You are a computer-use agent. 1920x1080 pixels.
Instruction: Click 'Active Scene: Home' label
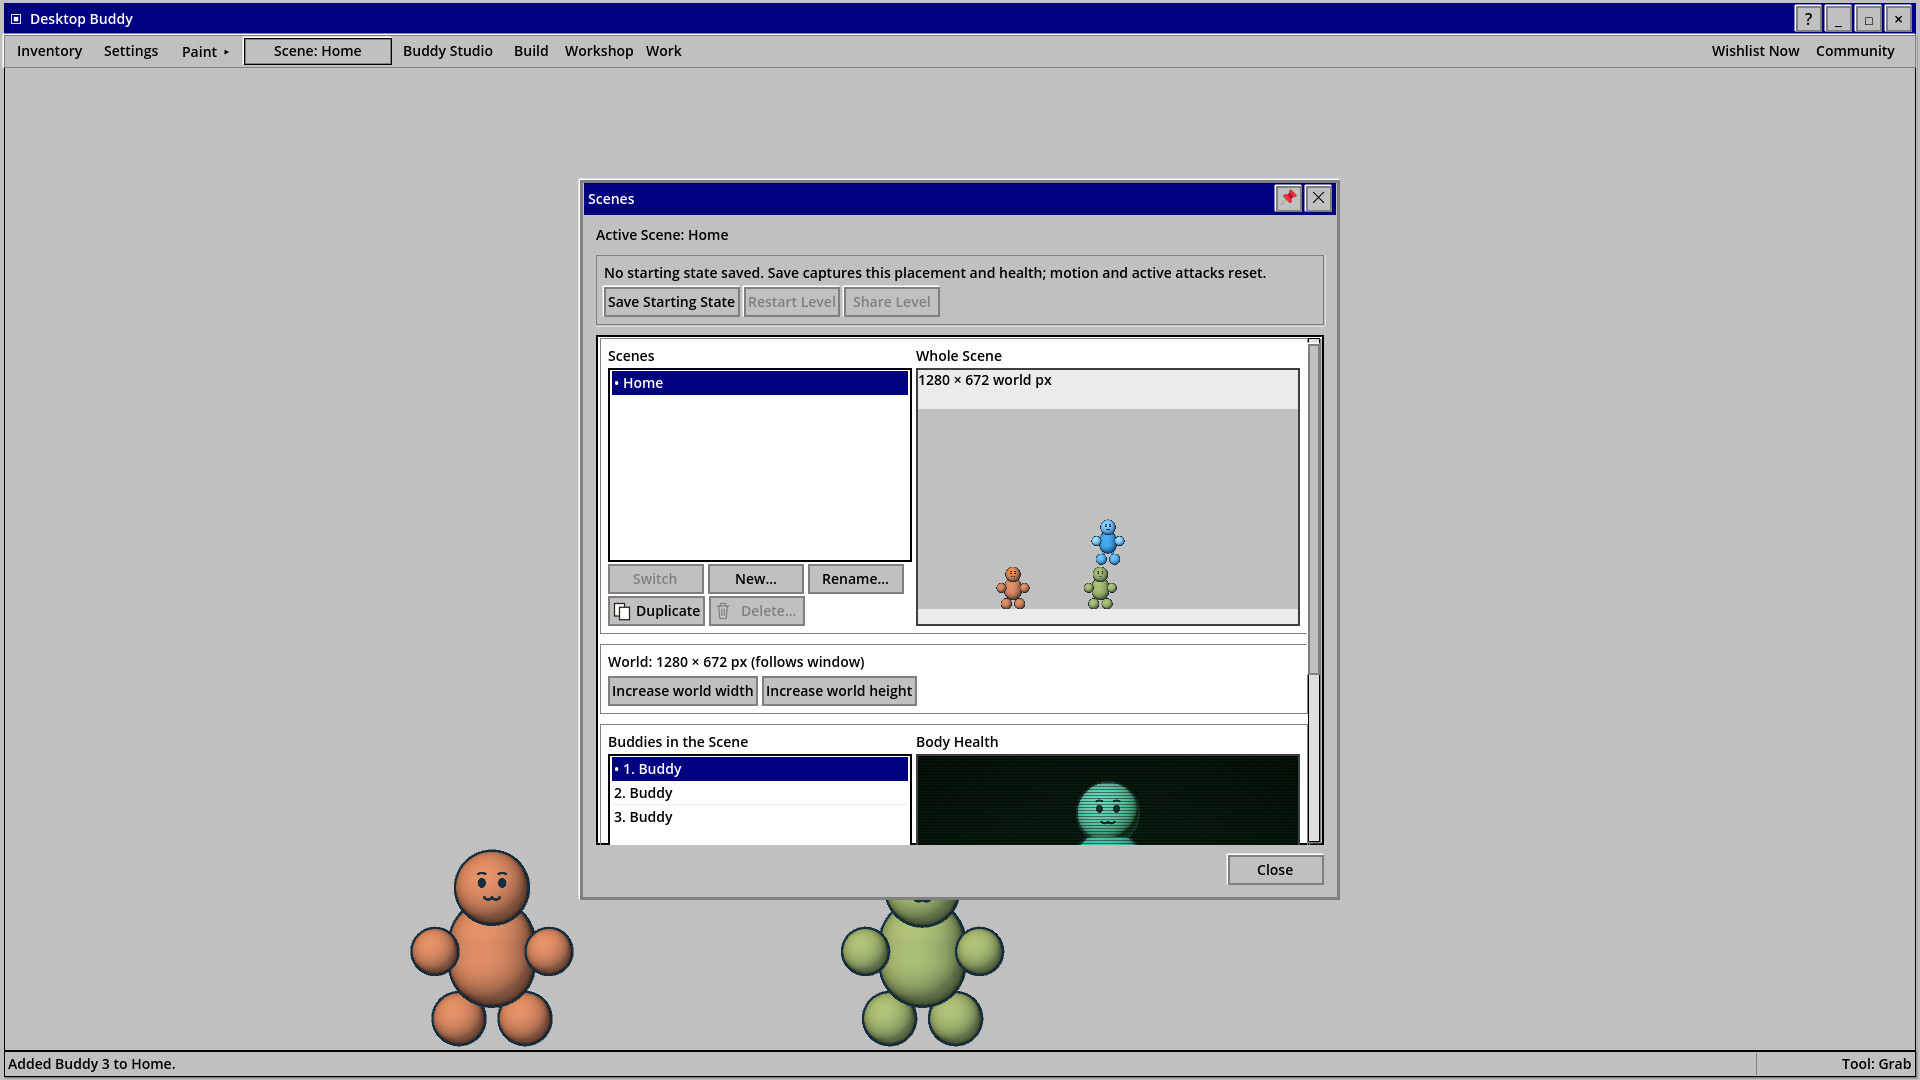click(x=662, y=235)
